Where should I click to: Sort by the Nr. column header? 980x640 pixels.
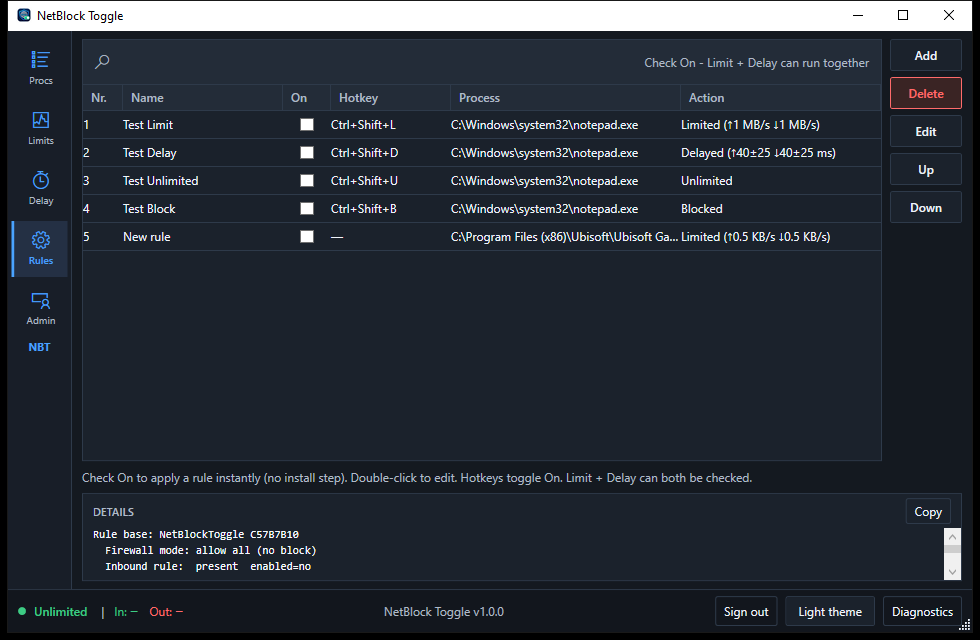click(x=102, y=98)
